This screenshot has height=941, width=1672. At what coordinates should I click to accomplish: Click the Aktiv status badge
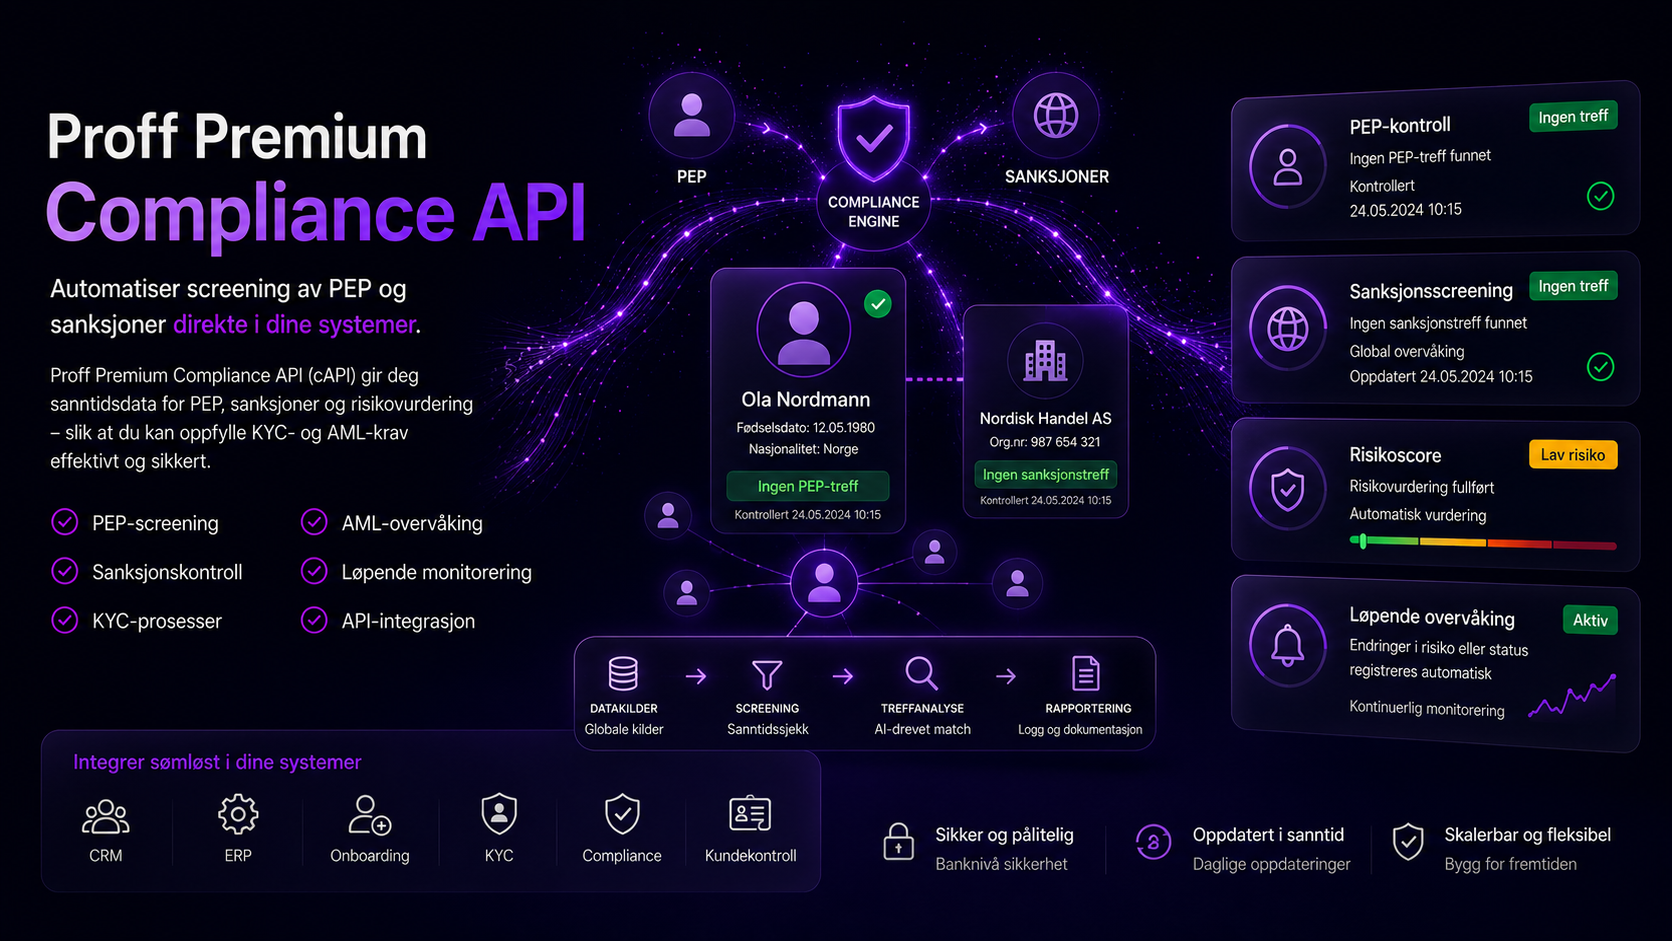tap(1590, 620)
